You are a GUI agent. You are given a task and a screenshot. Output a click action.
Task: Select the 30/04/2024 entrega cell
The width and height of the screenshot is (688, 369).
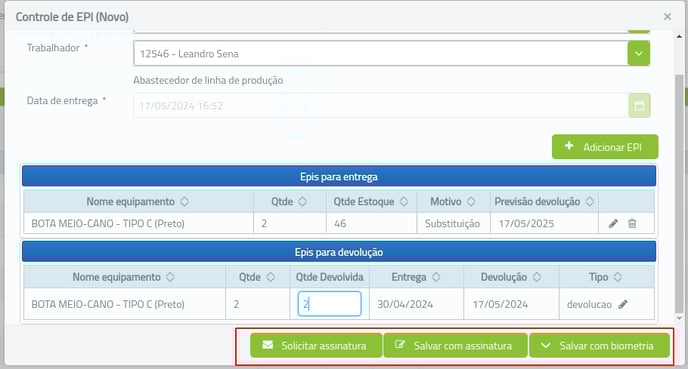tap(416, 304)
